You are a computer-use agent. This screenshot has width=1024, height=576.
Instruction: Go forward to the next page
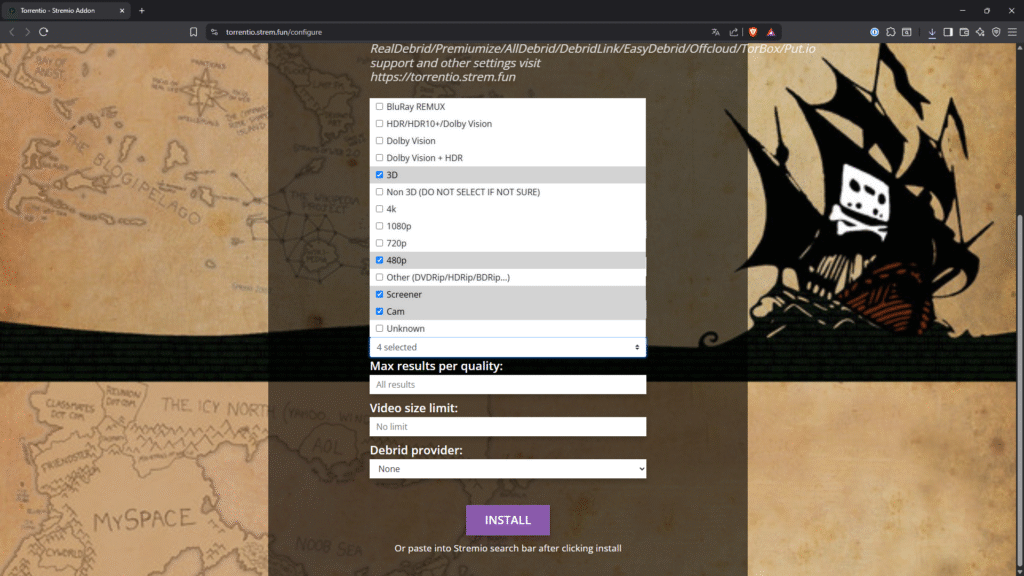point(27,32)
